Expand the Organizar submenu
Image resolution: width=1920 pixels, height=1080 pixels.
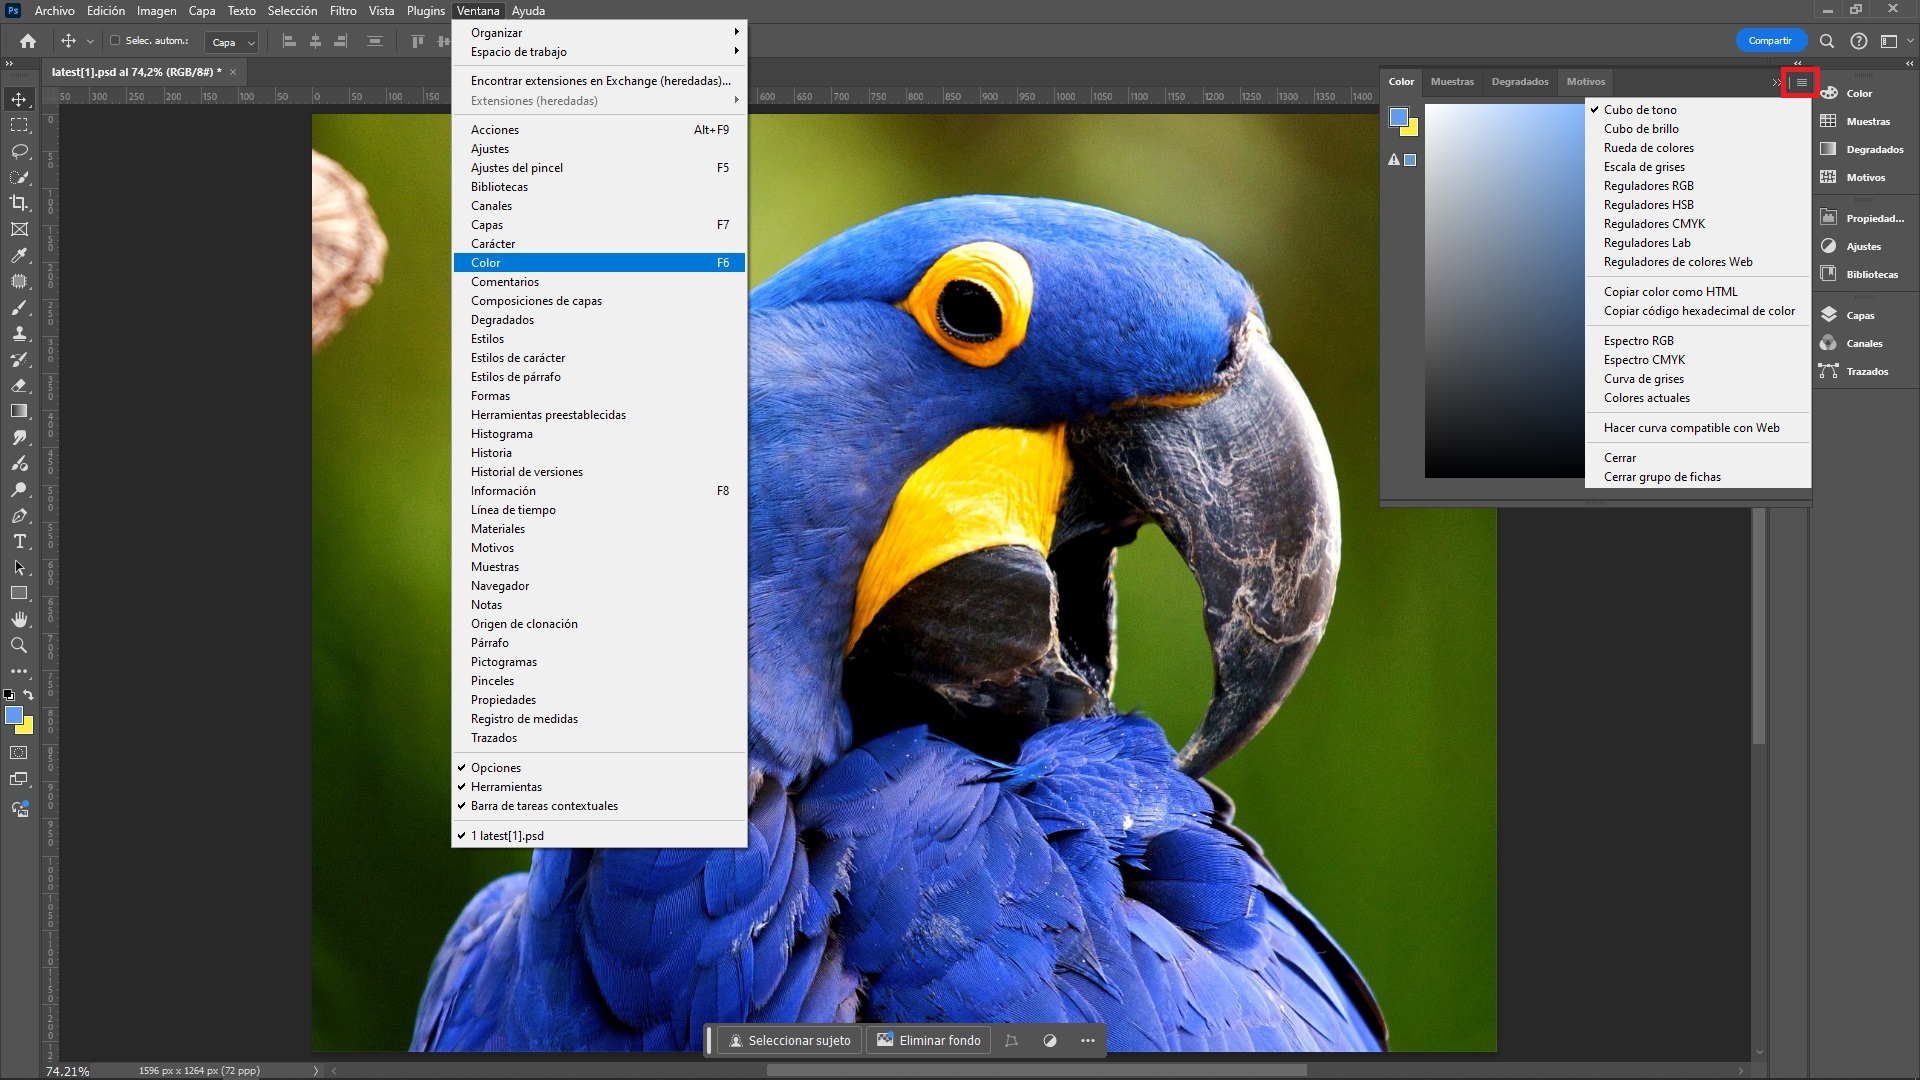599,33
